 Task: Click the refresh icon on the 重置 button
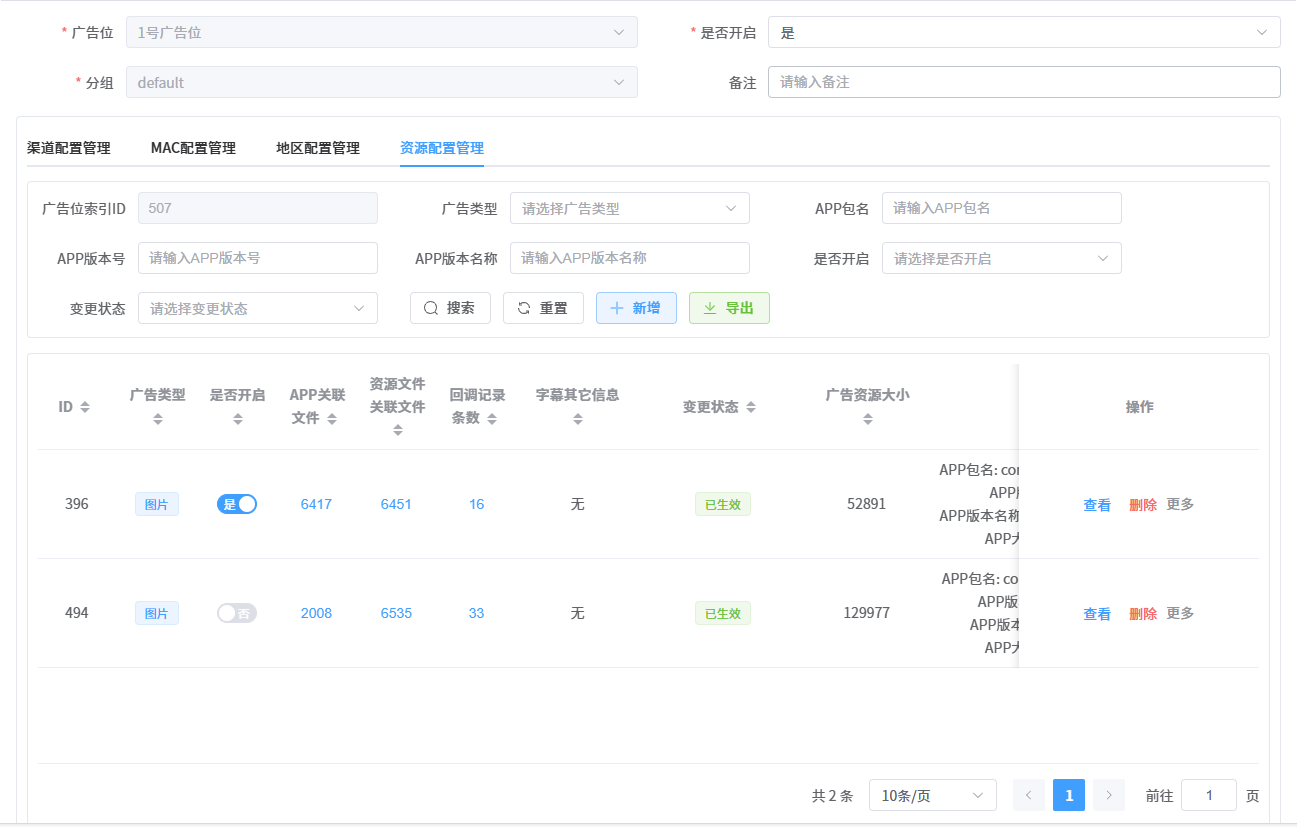(x=524, y=308)
